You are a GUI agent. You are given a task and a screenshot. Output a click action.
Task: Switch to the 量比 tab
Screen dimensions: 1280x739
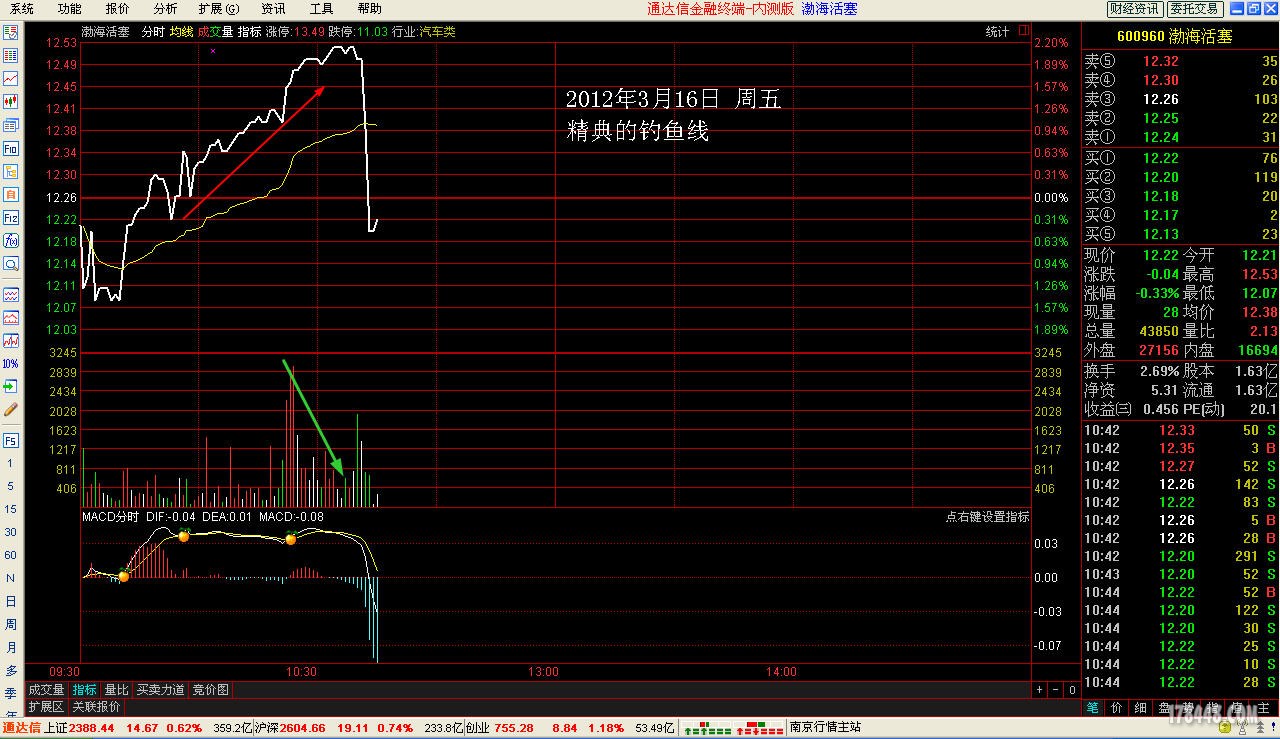[x=117, y=690]
